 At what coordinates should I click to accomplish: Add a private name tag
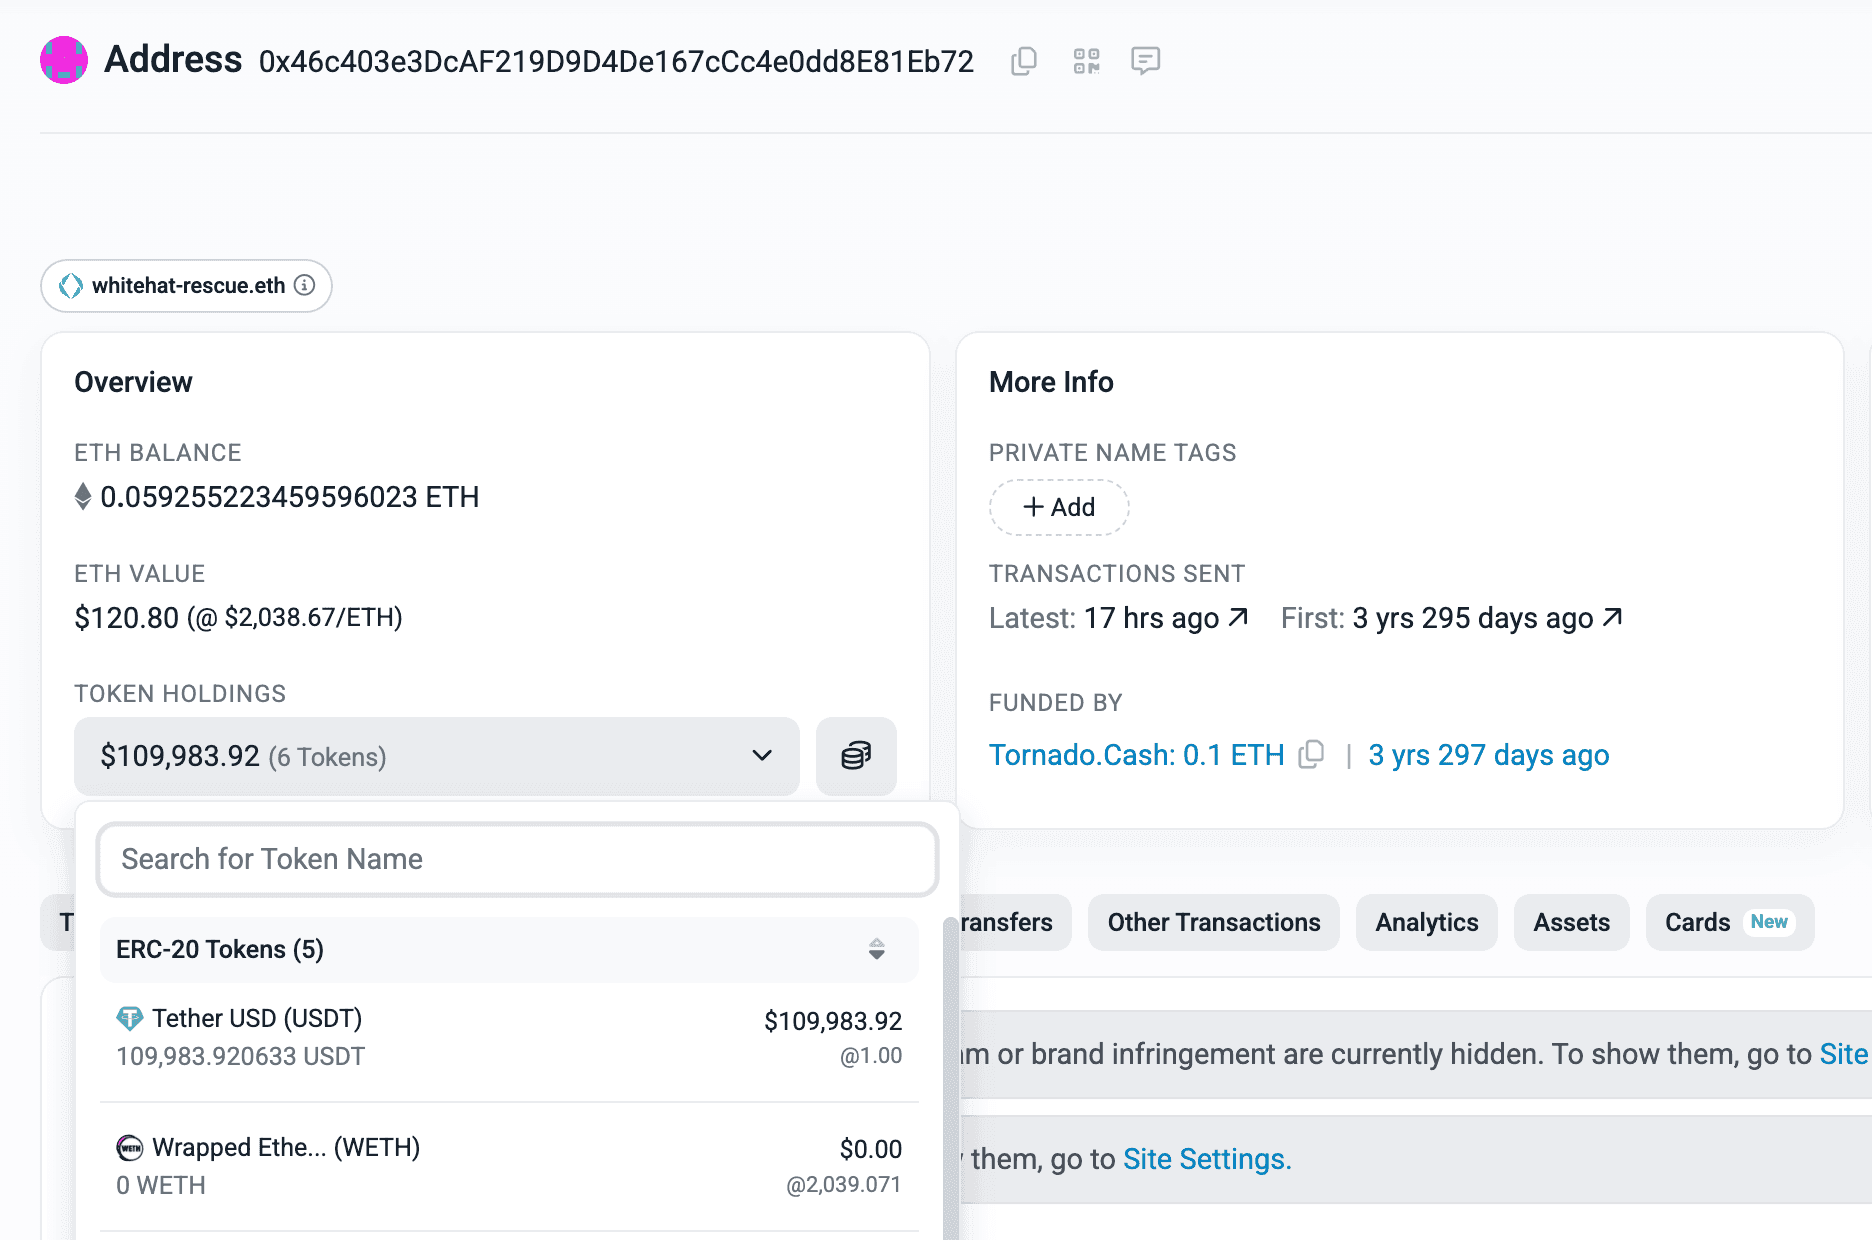coord(1059,508)
